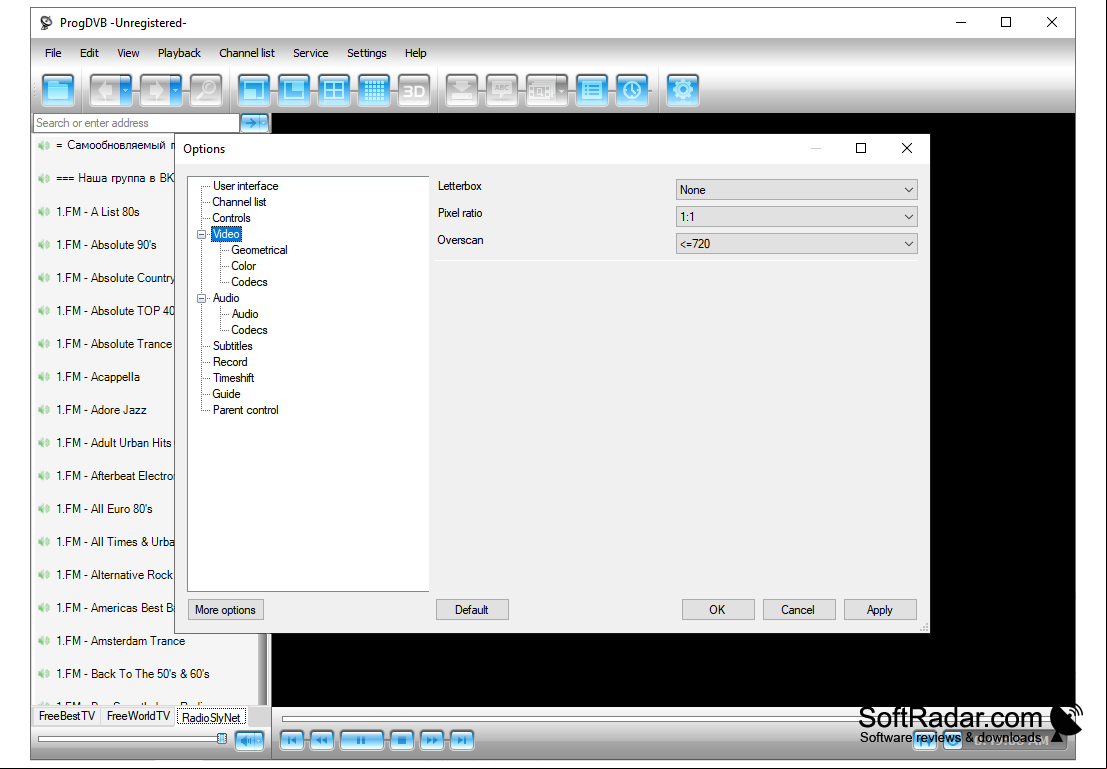Click the back arrow toolbar button
Viewport: 1107px width, 769px height.
click(104, 90)
